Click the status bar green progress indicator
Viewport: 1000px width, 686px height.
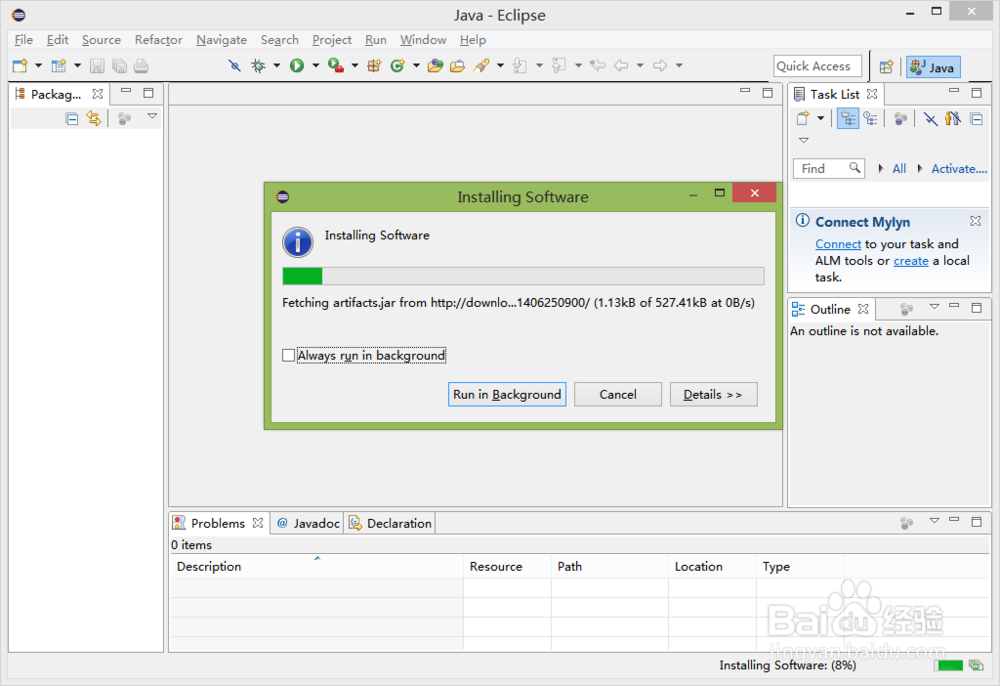click(x=948, y=666)
